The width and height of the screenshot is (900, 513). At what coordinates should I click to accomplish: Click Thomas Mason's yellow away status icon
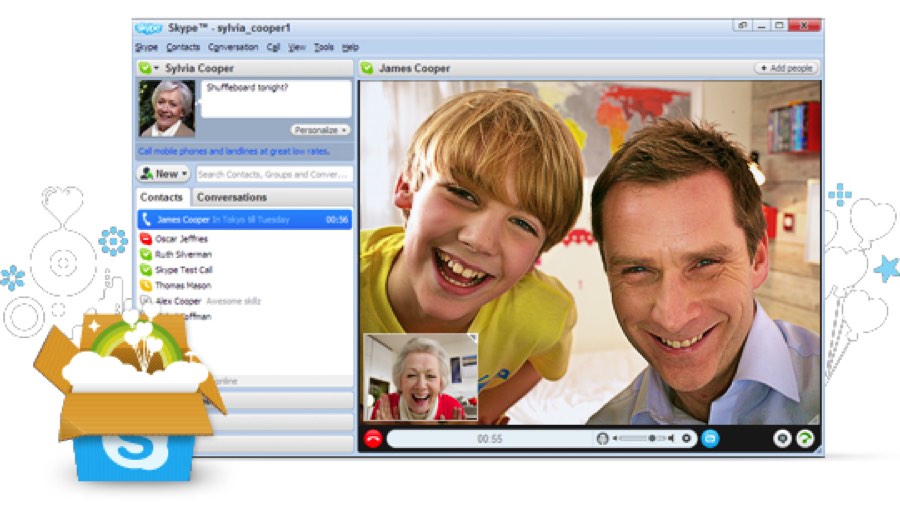[146, 285]
